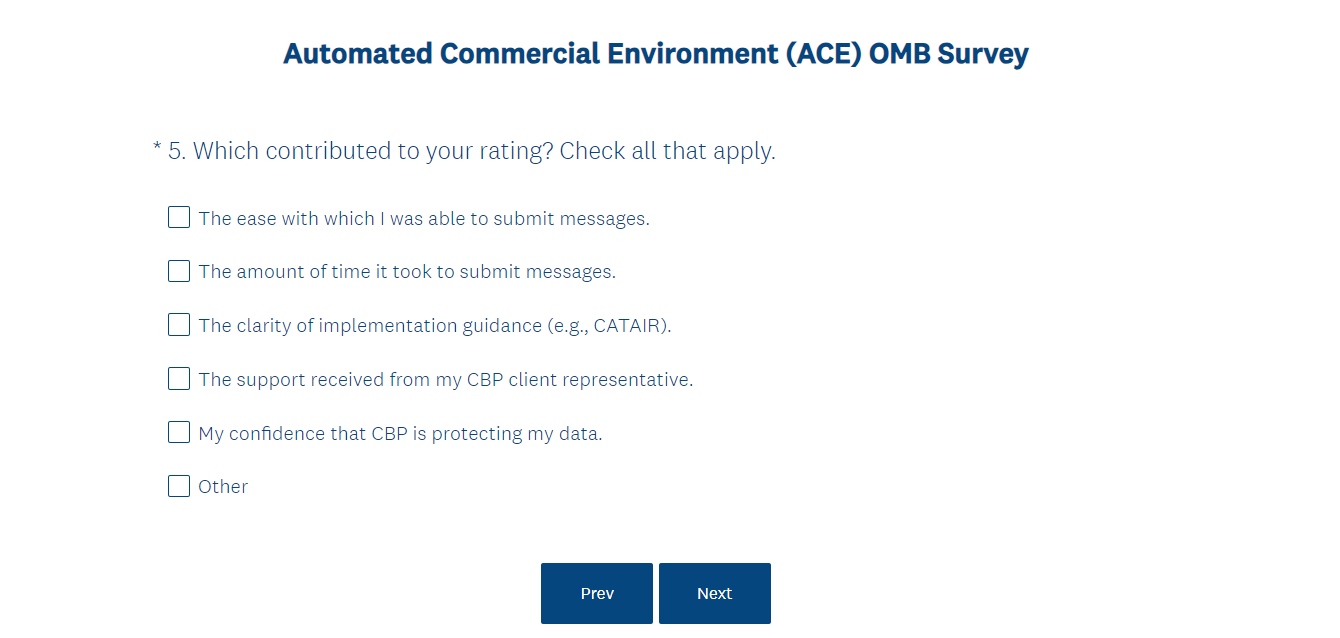The image size is (1340, 638).
Task: Check the ease of submitting messages checkbox
Action: click(x=179, y=217)
